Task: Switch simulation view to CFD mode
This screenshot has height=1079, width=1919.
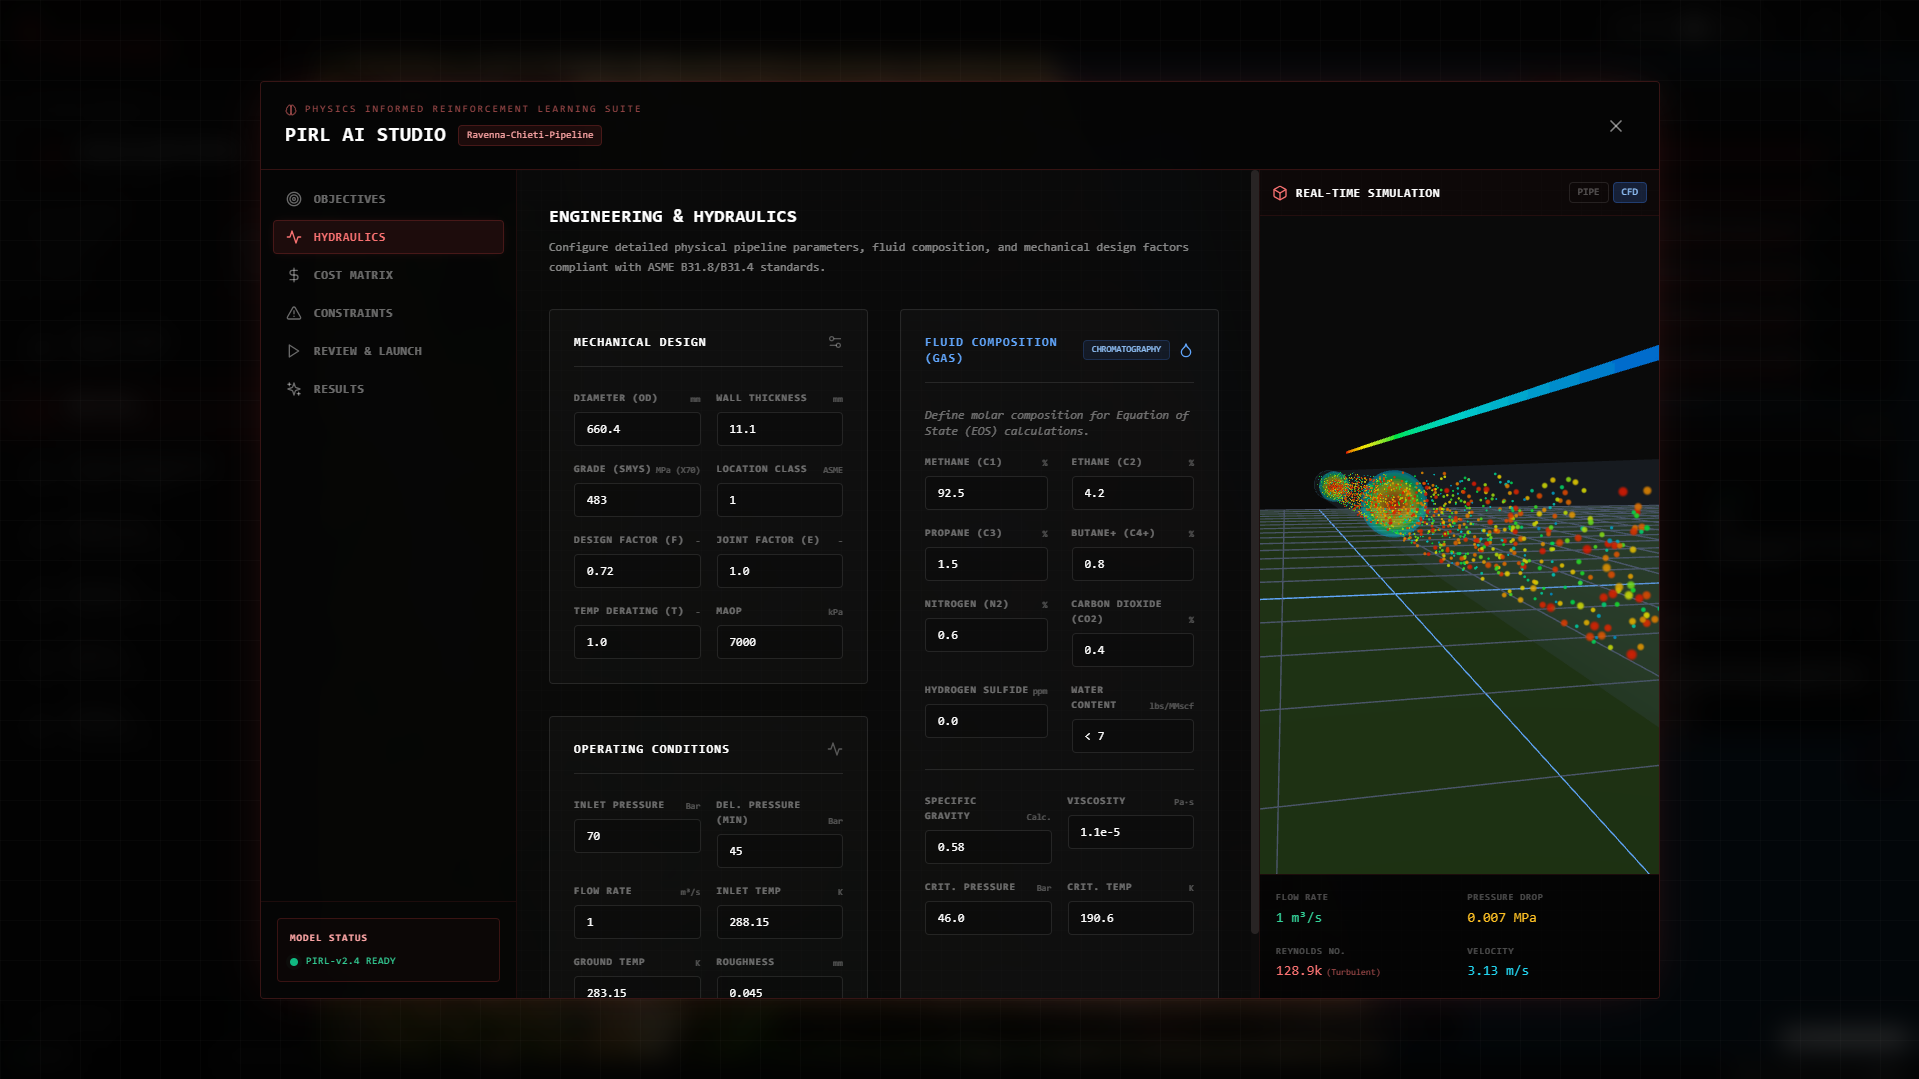Action: [x=1629, y=192]
